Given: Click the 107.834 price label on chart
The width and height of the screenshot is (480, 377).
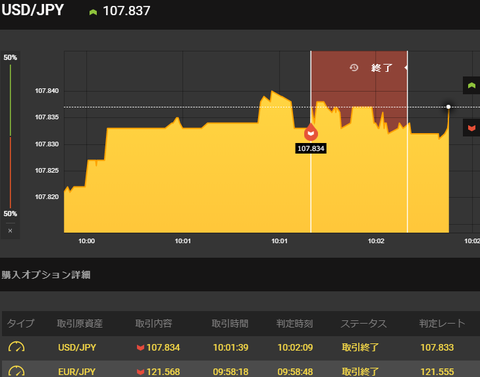Looking at the screenshot, I should point(311,148).
